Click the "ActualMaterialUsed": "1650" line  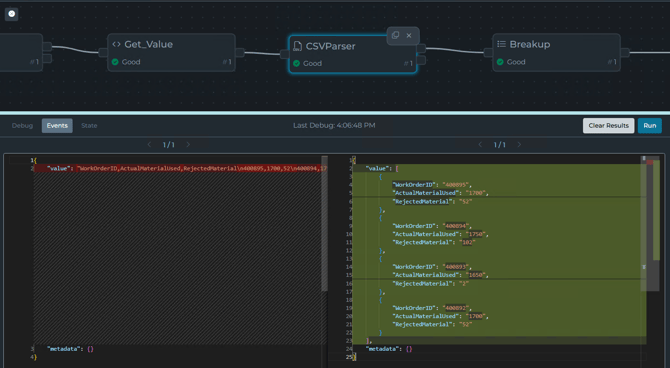point(441,275)
